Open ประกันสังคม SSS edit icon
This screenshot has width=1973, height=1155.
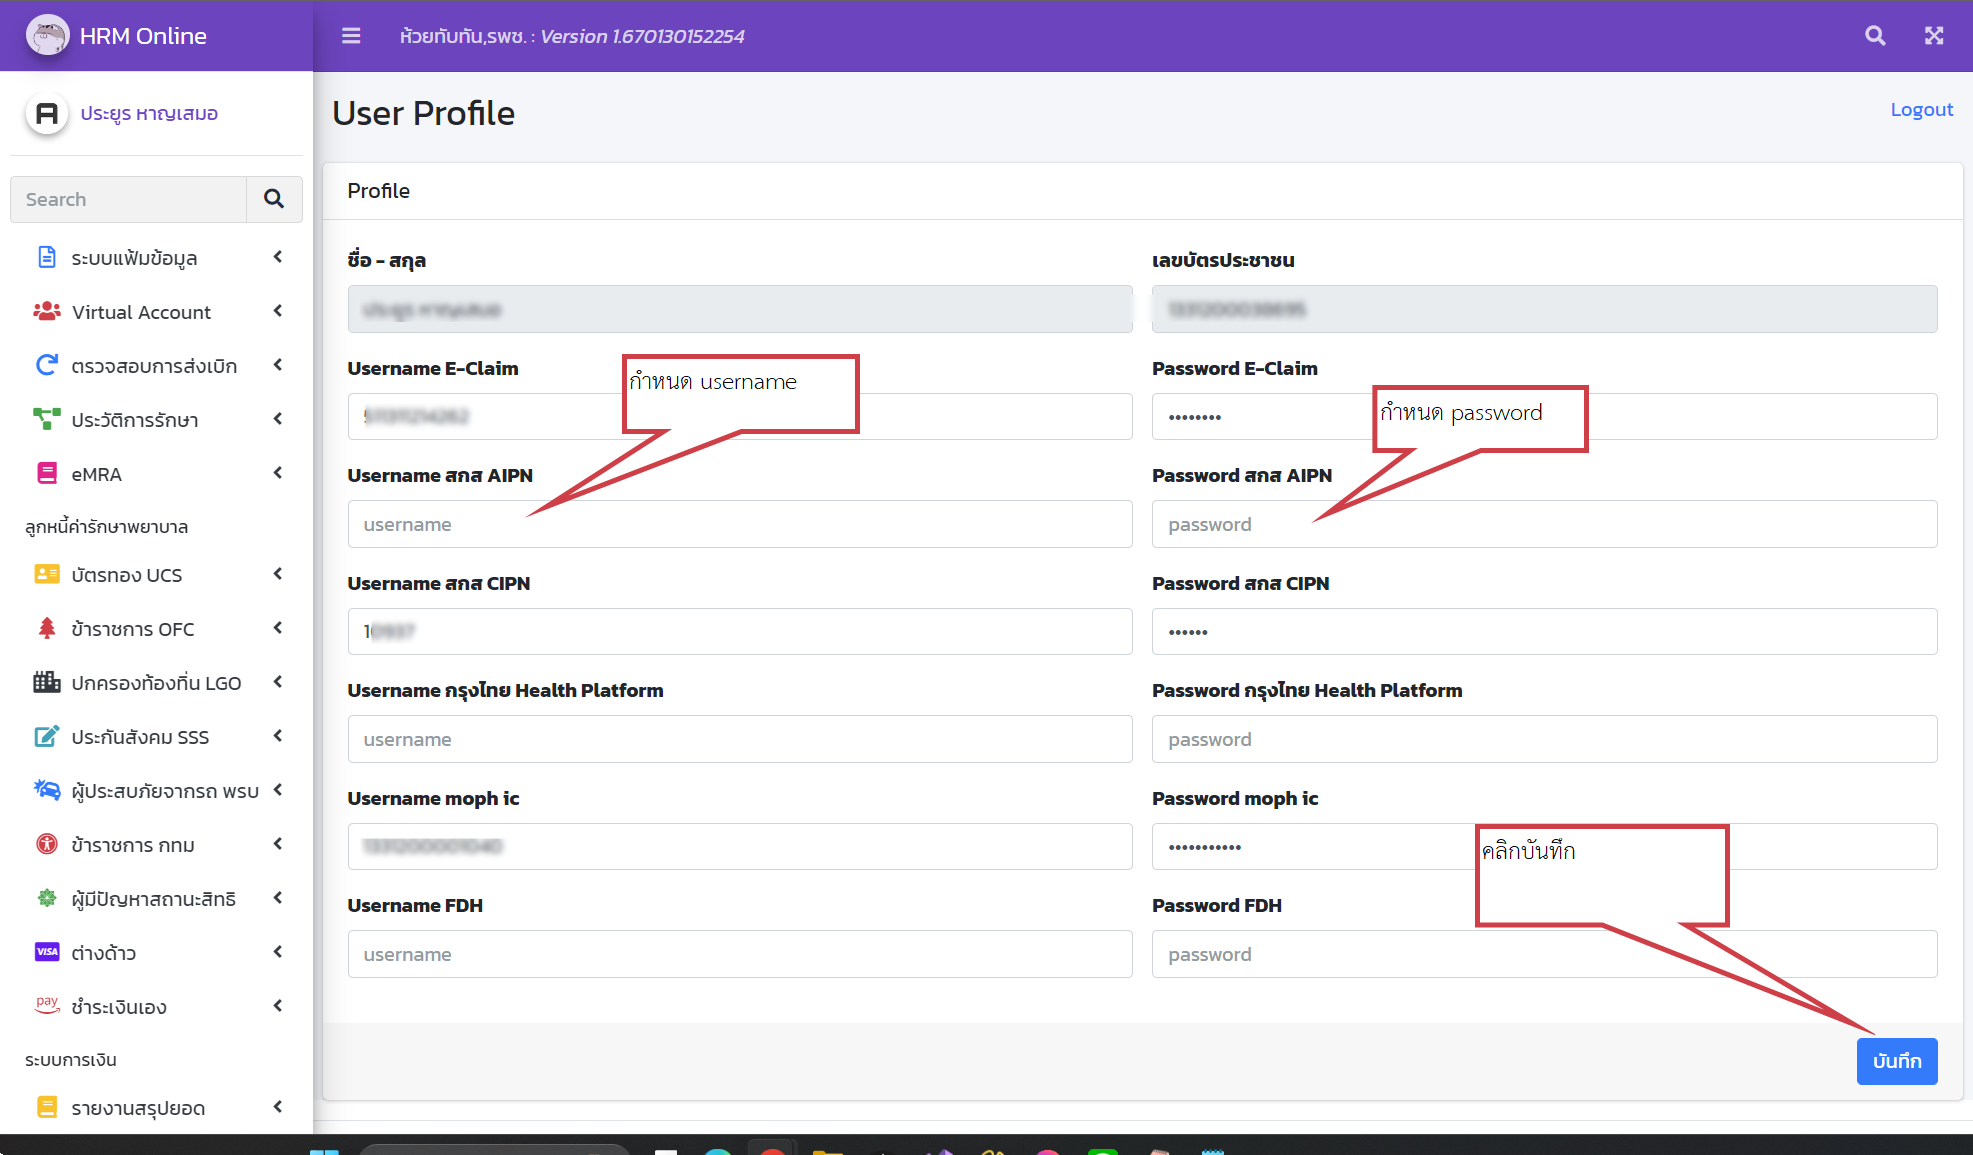click(x=46, y=736)
